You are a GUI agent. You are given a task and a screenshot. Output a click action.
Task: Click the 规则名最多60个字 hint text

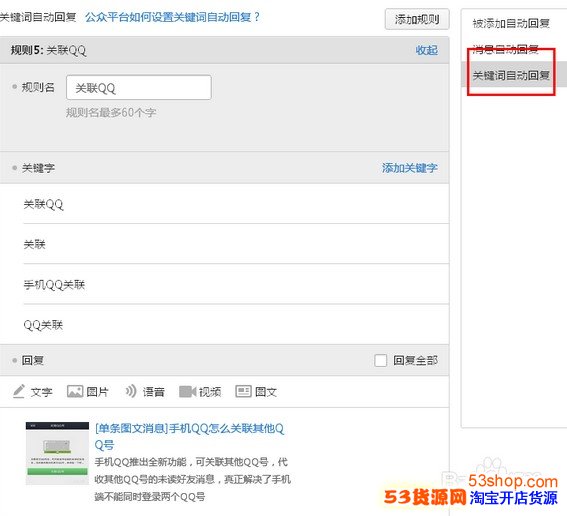(111, 112)
